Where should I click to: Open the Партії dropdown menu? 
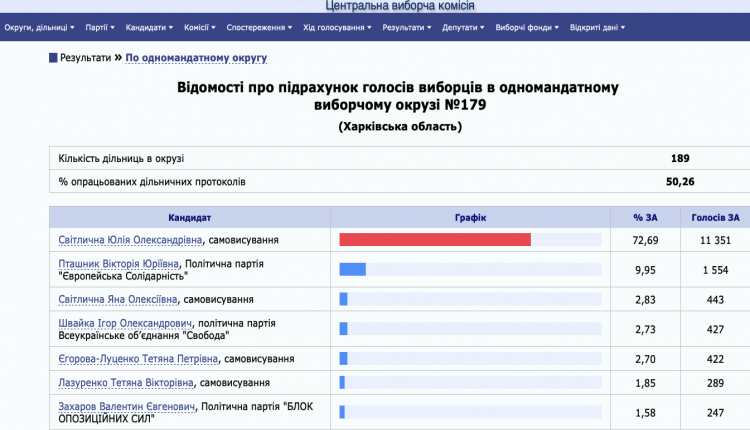tap(100, 27)
